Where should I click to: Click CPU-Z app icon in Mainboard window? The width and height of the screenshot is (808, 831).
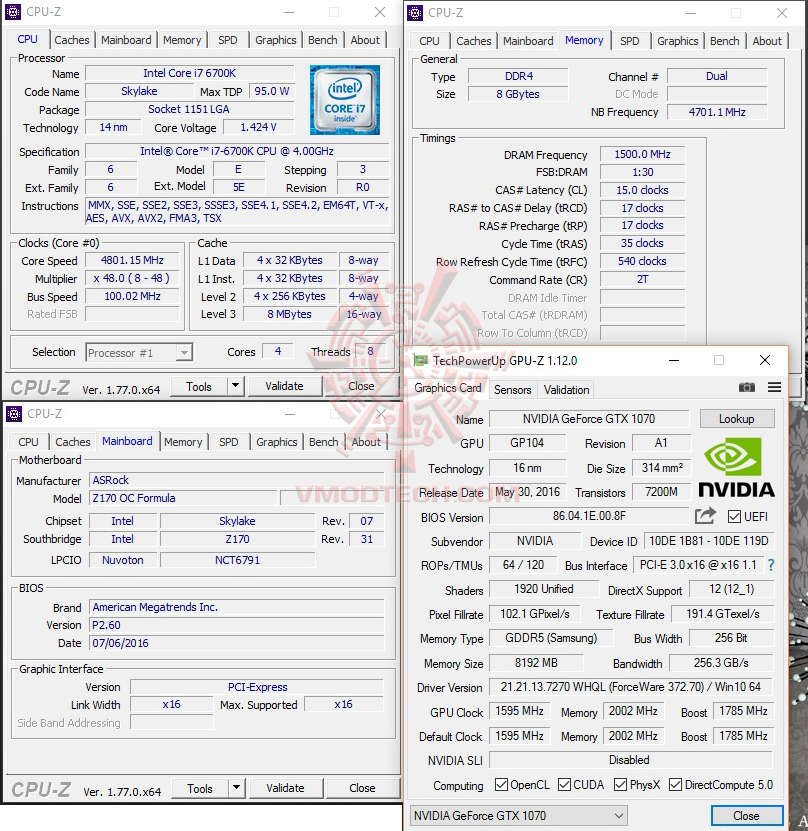coord(14,413)
